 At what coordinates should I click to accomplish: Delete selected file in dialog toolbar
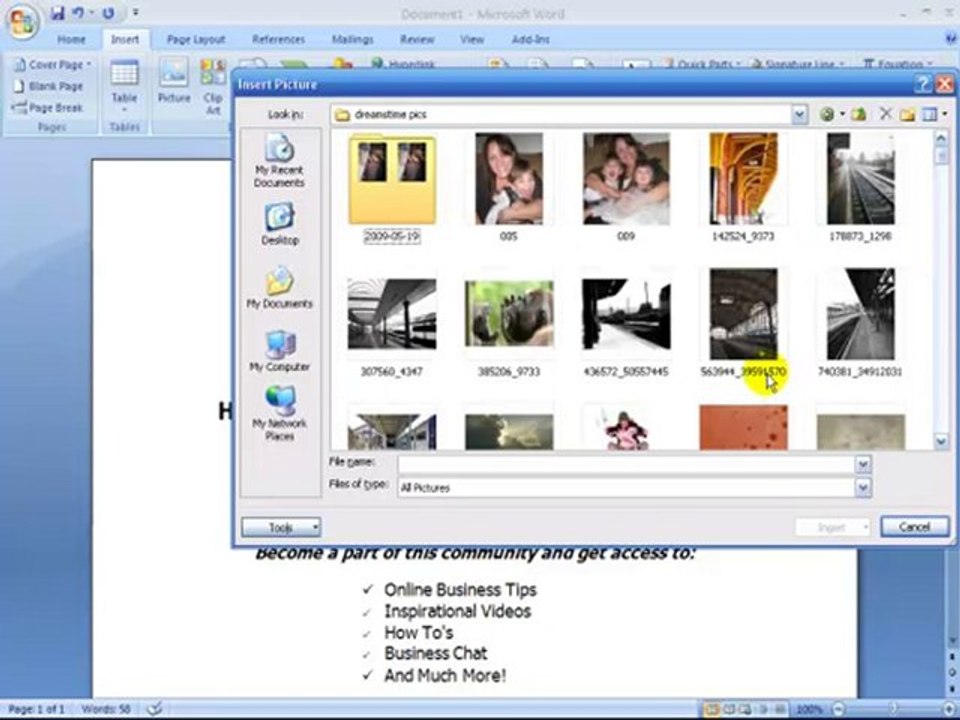[x=885, y=114]
